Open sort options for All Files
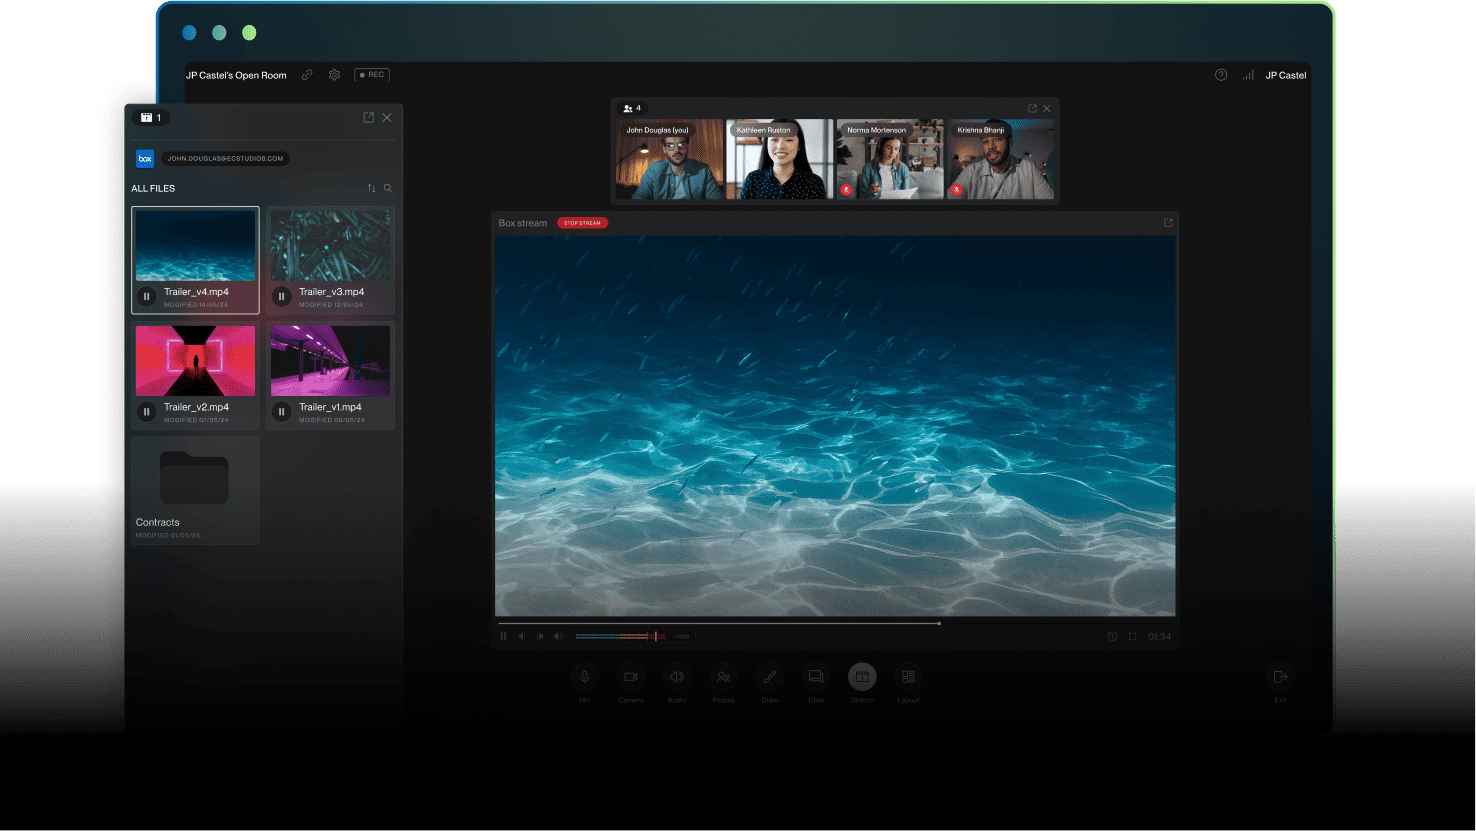Viewport: 1476px width, 831px height. [x=370, y=188]
